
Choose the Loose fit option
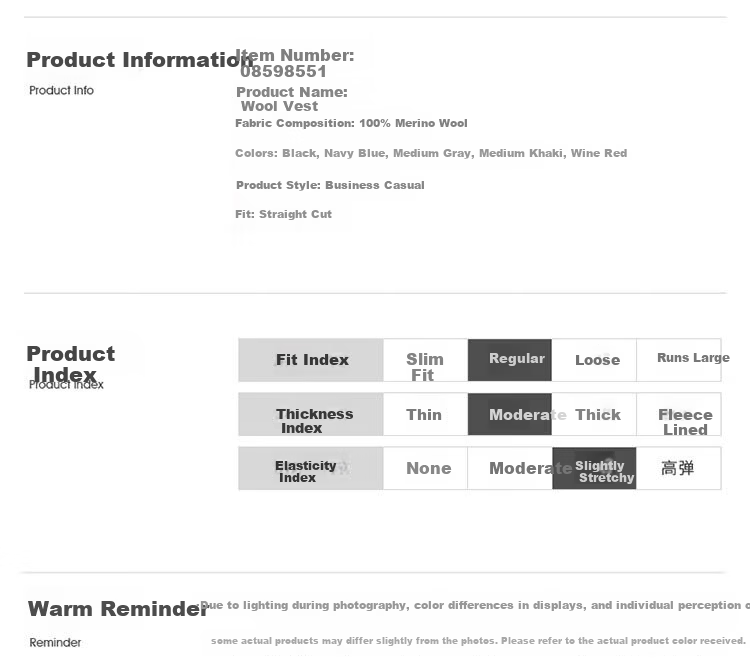click(x=594, y=360)
